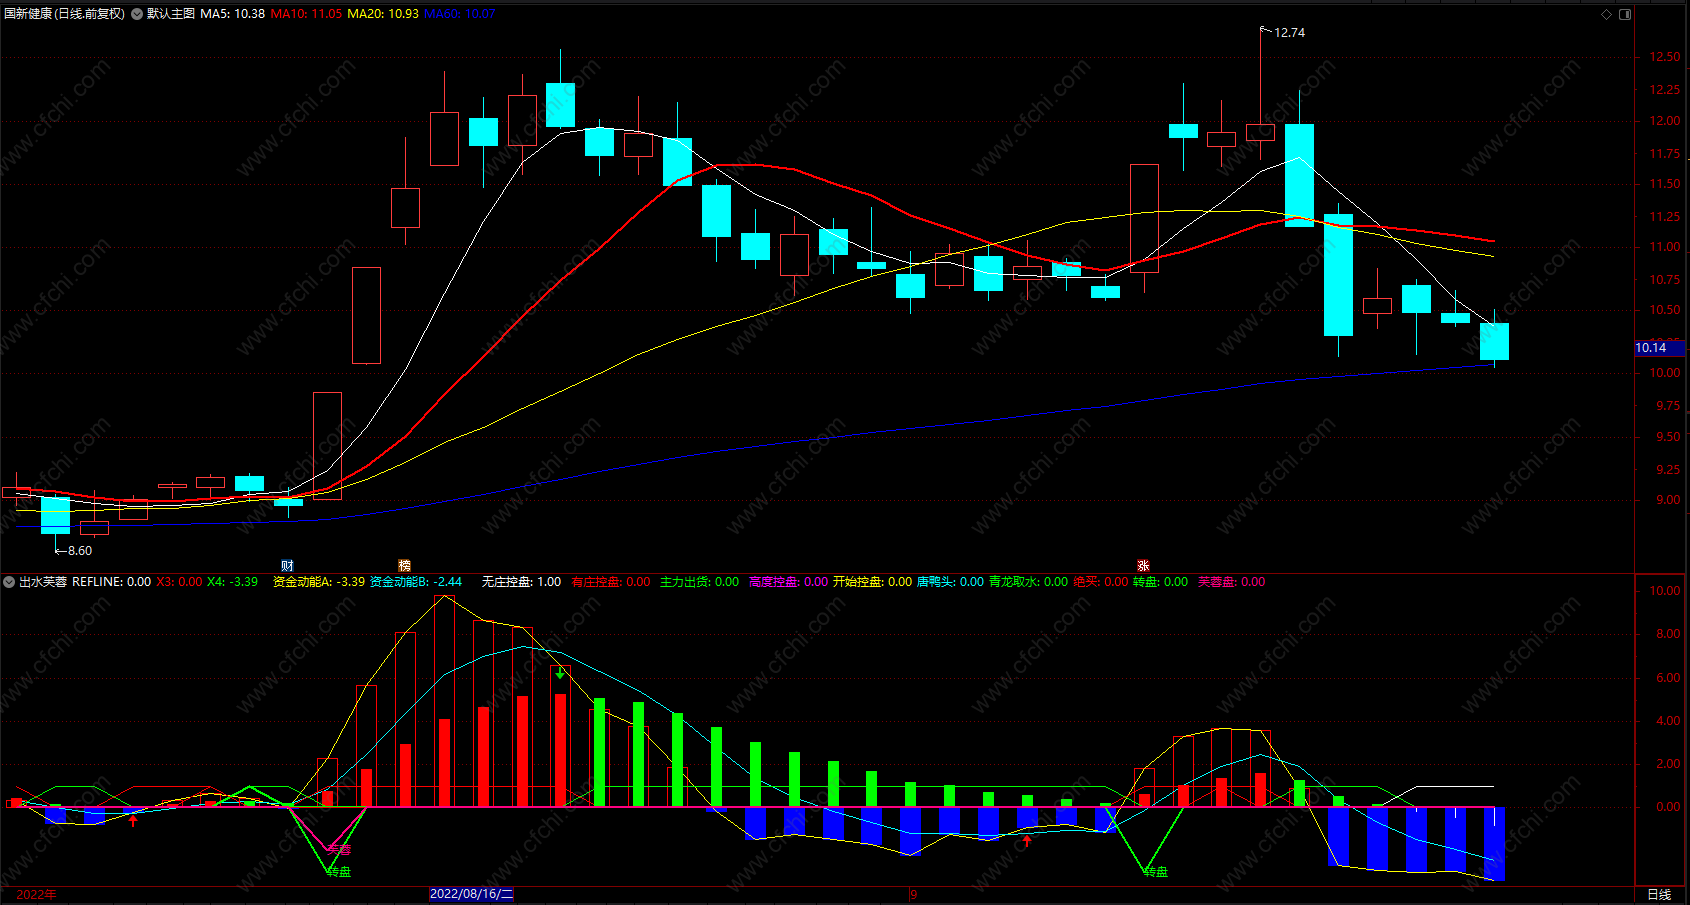Click the 开始控盘: 0.00 value
This screenshot has width=1690, height=905.
(x=873, y=582)
